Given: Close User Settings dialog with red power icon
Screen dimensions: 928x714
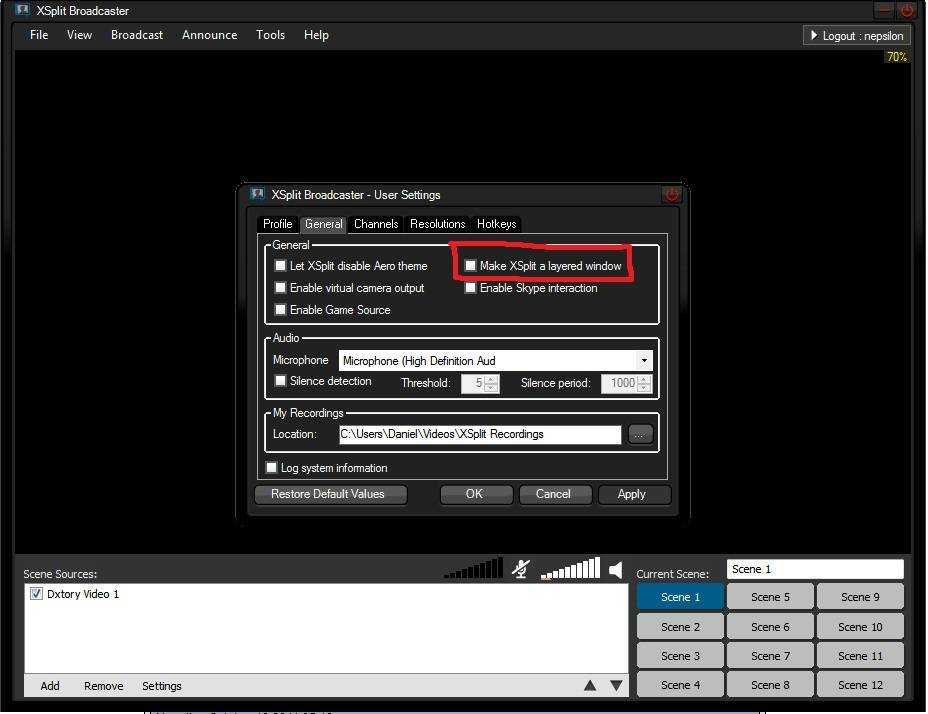Looking at the screenshot, I should pos(672,195).
